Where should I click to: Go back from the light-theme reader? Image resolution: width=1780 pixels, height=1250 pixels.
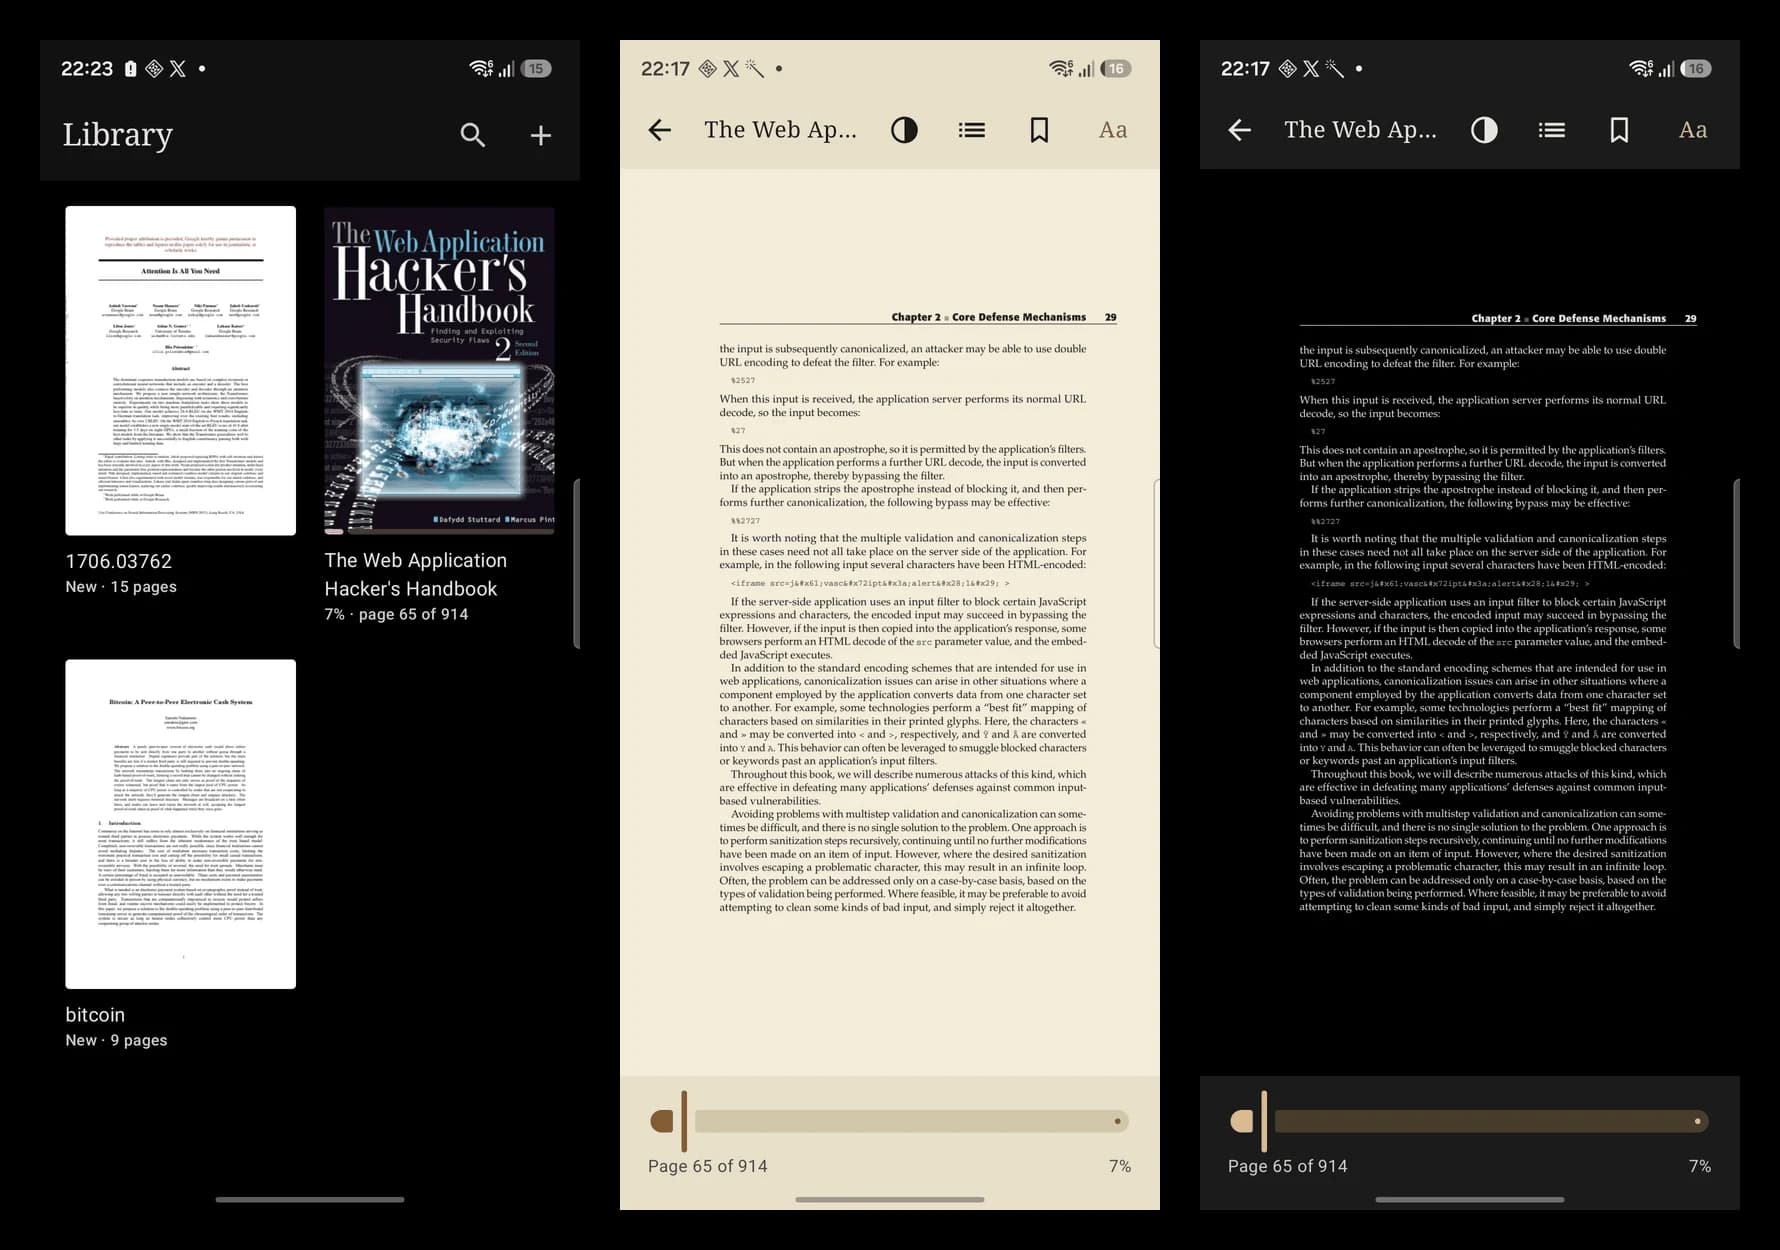[x=659, y=130]
